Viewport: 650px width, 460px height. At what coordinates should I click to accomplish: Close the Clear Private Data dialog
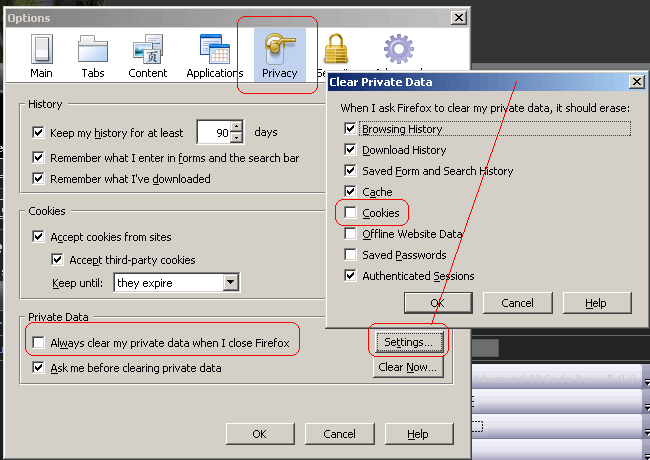[635, 82]
